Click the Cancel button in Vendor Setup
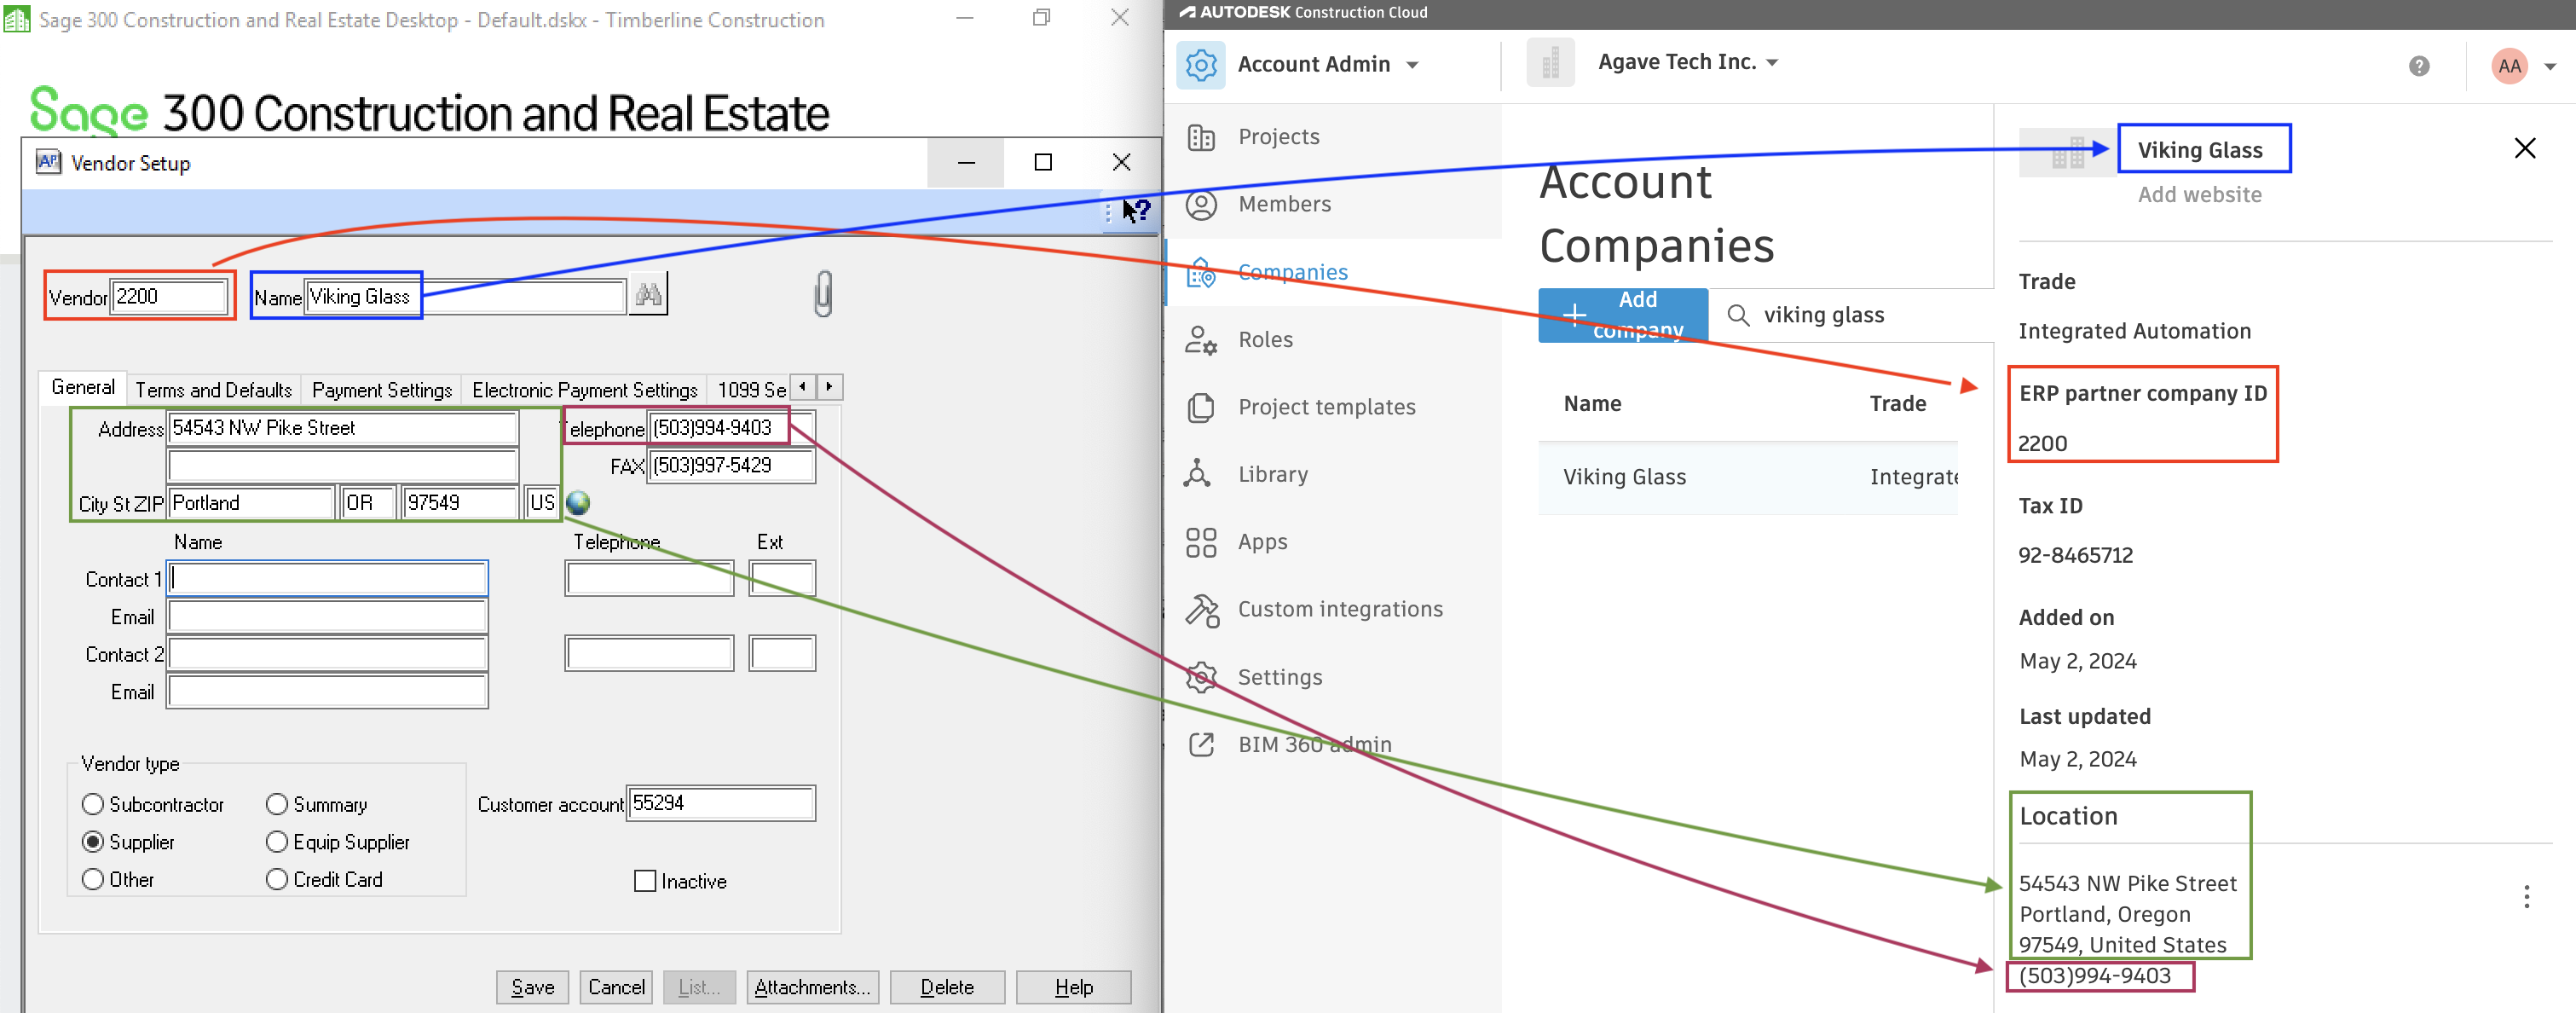2576x1013 pixels. point(616,987)
